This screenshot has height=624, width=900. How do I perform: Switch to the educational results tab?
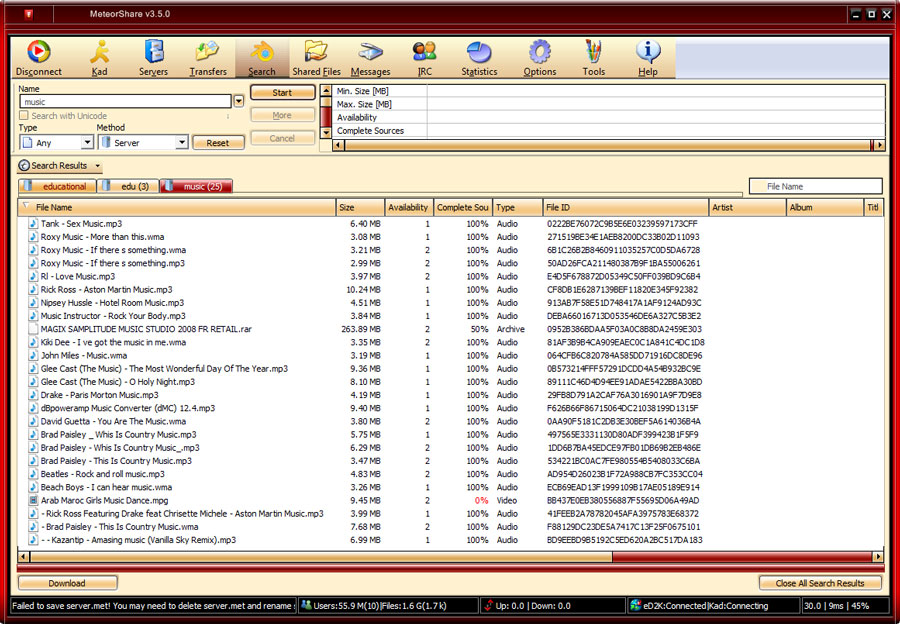(57, 186)
